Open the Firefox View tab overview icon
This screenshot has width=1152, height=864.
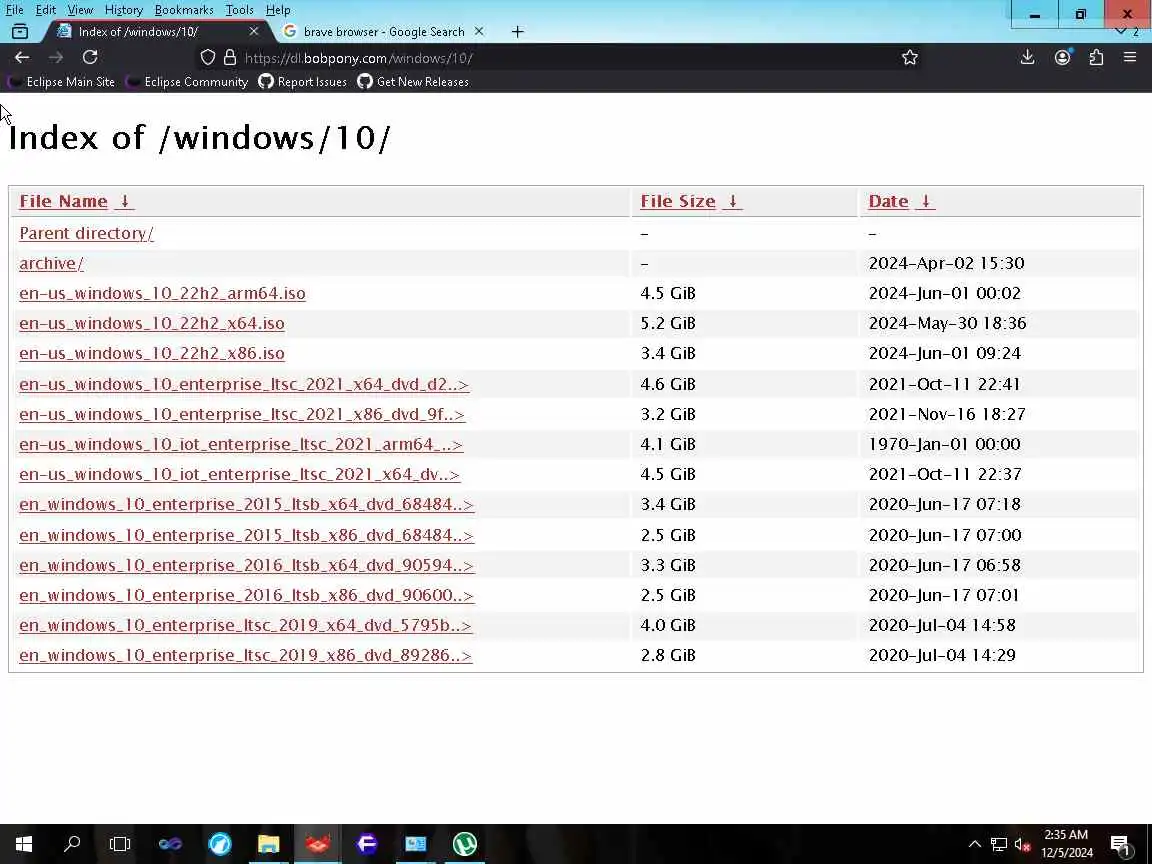(x=20, y=32)
